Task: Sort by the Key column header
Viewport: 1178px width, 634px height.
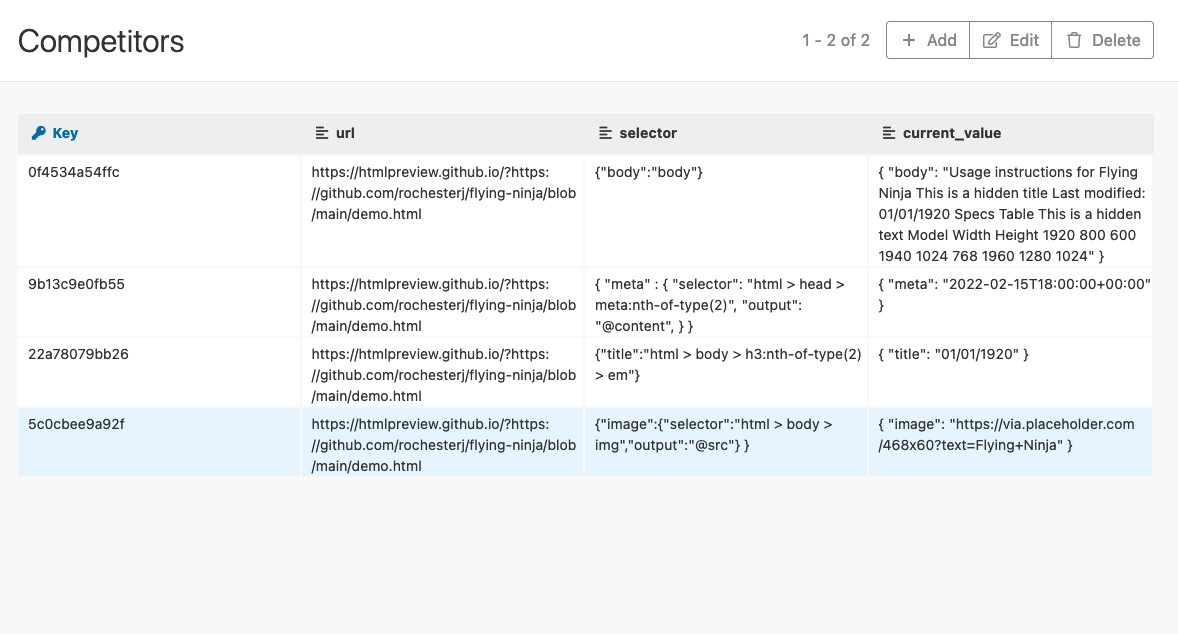Action: pyautogui.click(x=66, y=133)
